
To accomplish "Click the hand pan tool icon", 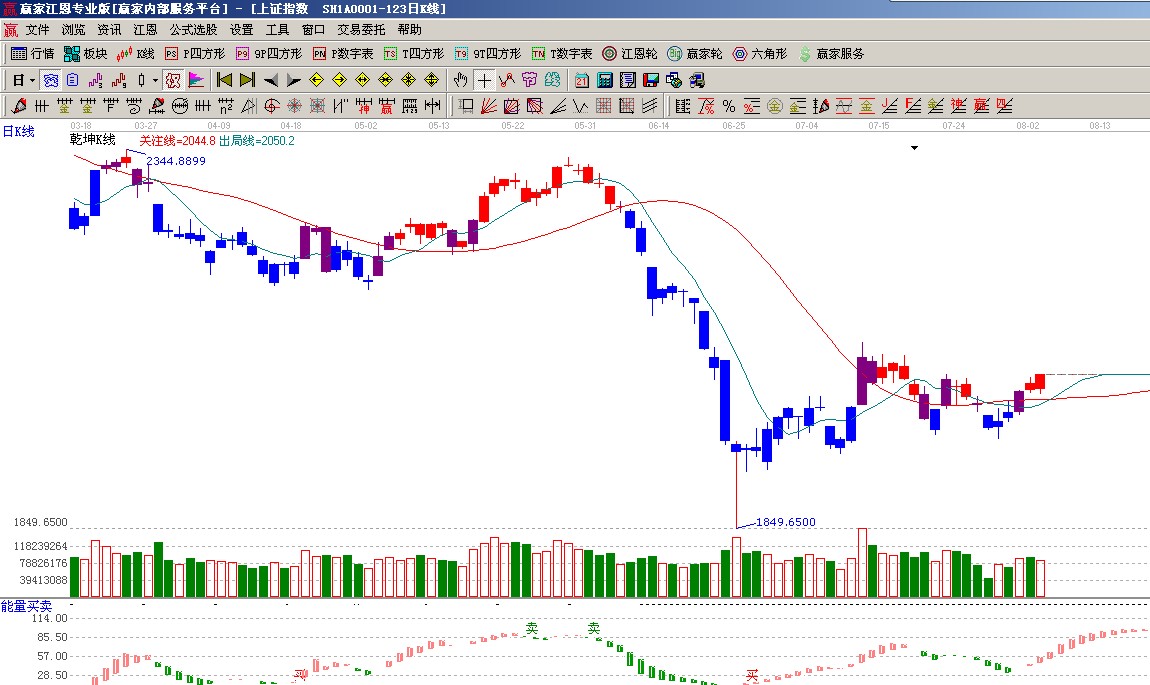I will point(461,80).
